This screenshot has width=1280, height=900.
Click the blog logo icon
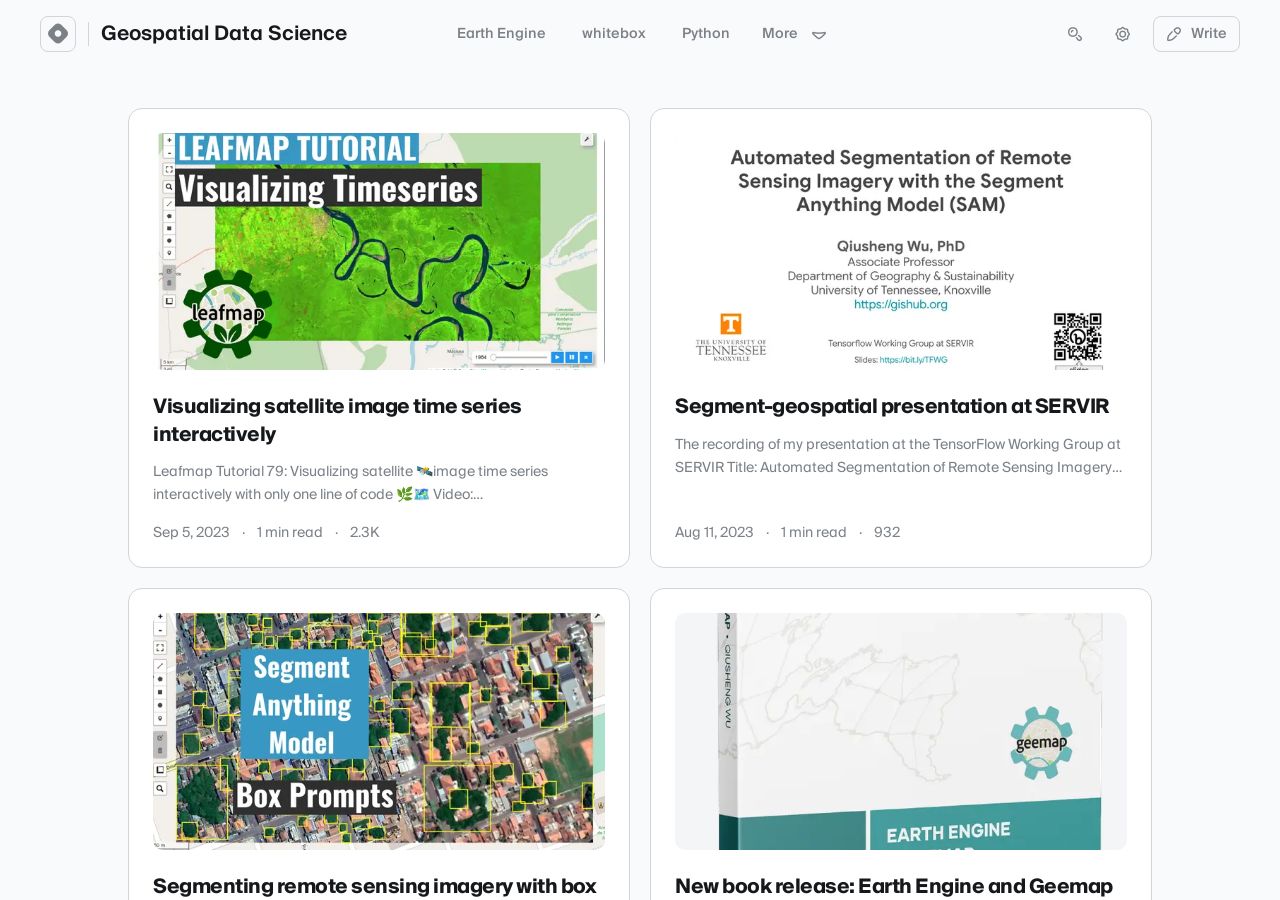pyautogui.click(x=58, y=34)
